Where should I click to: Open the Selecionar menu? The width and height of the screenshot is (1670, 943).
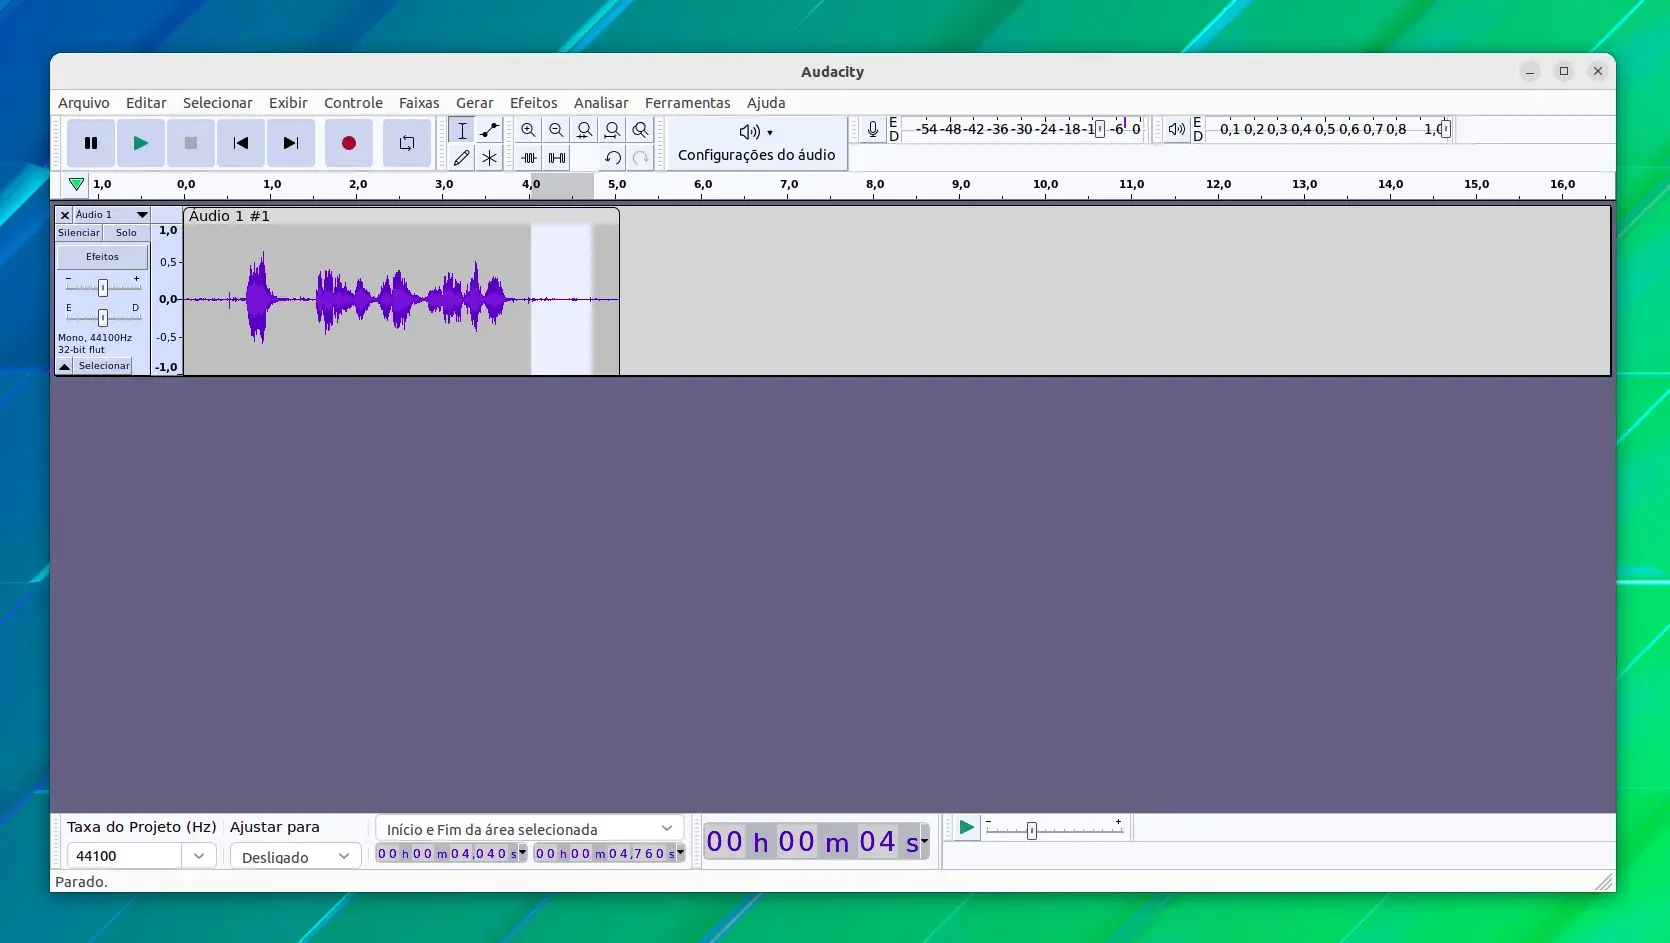pyautogui.click(x=217, y=103)
